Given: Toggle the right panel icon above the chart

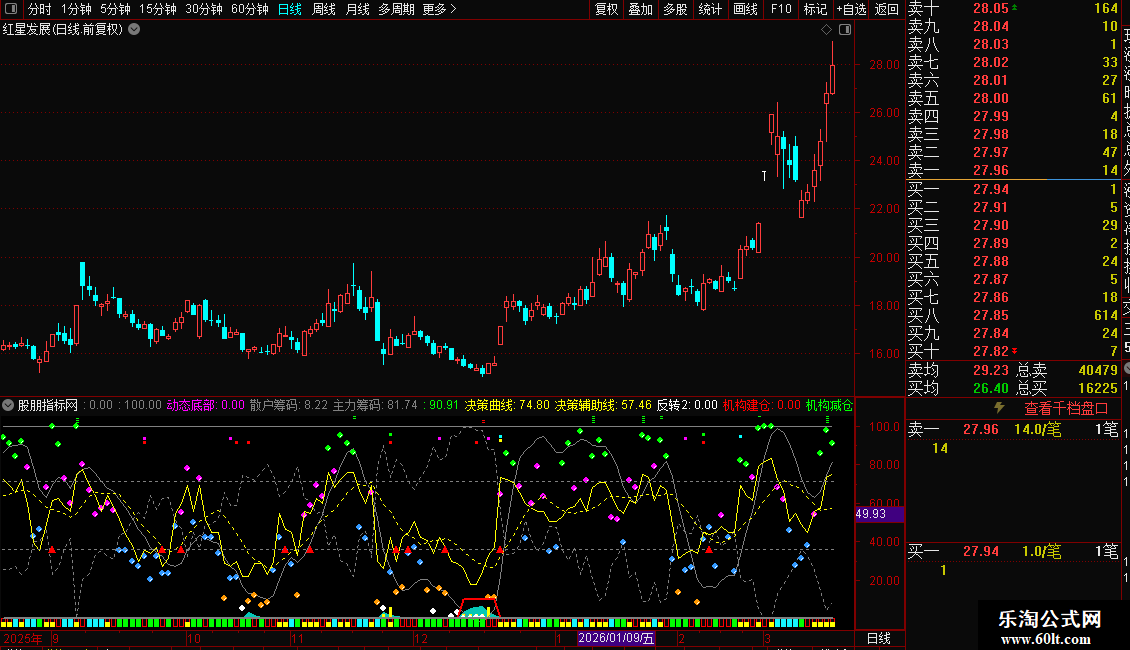Looking at the screenshot, I should pos(845,30).
